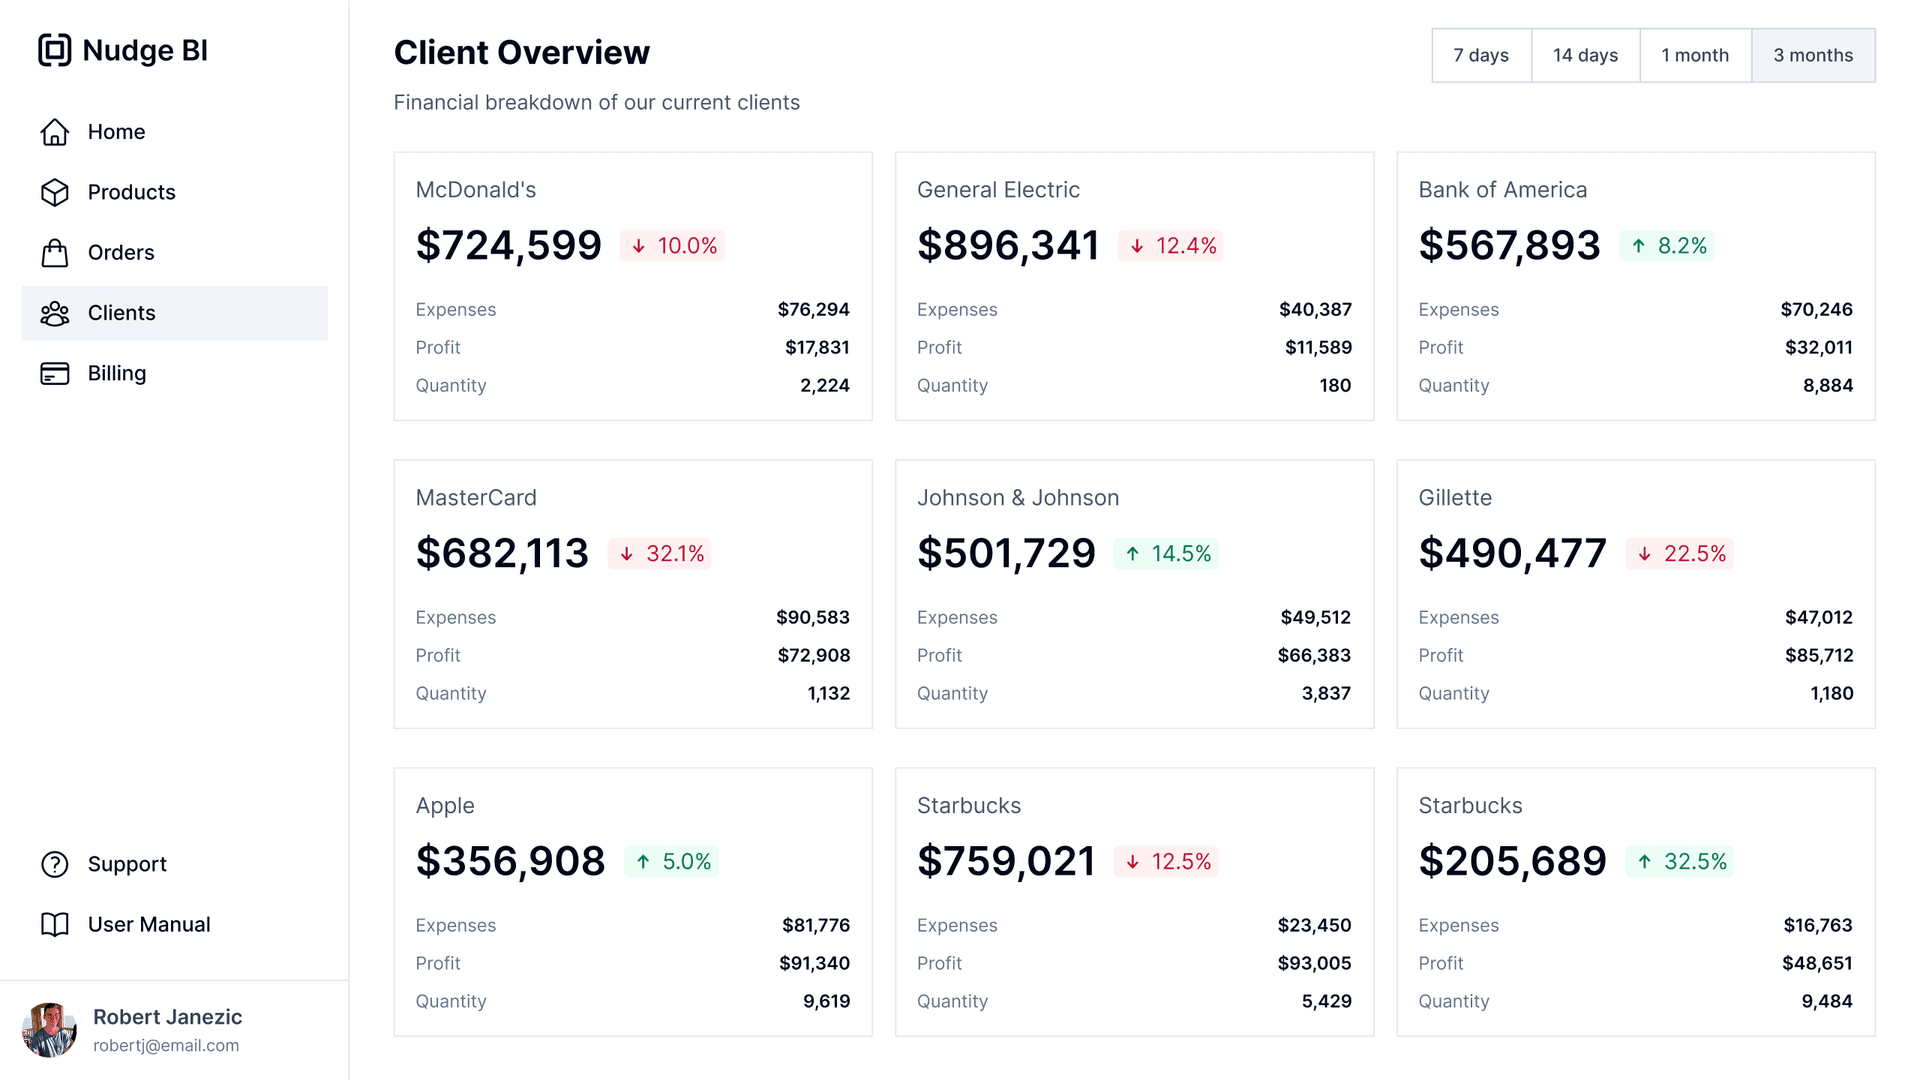
Task: Select the Home icon in sidebar
Action: tap(55, 131)
